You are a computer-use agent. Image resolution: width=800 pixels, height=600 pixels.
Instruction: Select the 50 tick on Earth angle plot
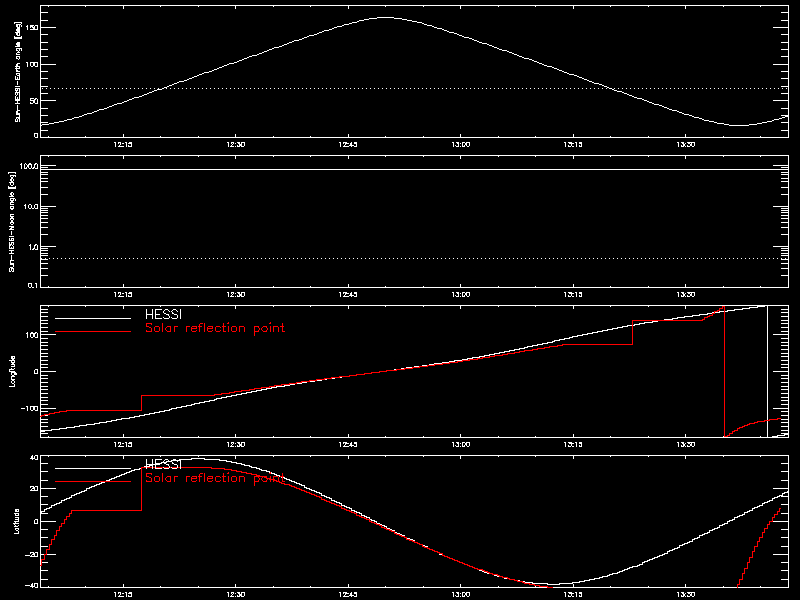pyautogui.click(x=34, y=101)
